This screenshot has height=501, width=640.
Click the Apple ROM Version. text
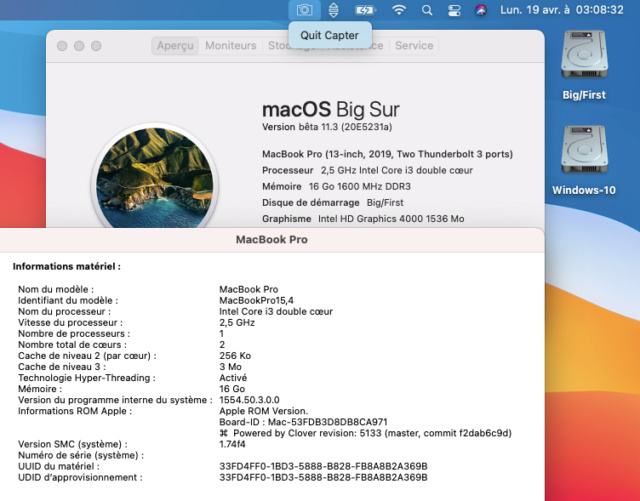pyautogui.click(x=264, y=411)
